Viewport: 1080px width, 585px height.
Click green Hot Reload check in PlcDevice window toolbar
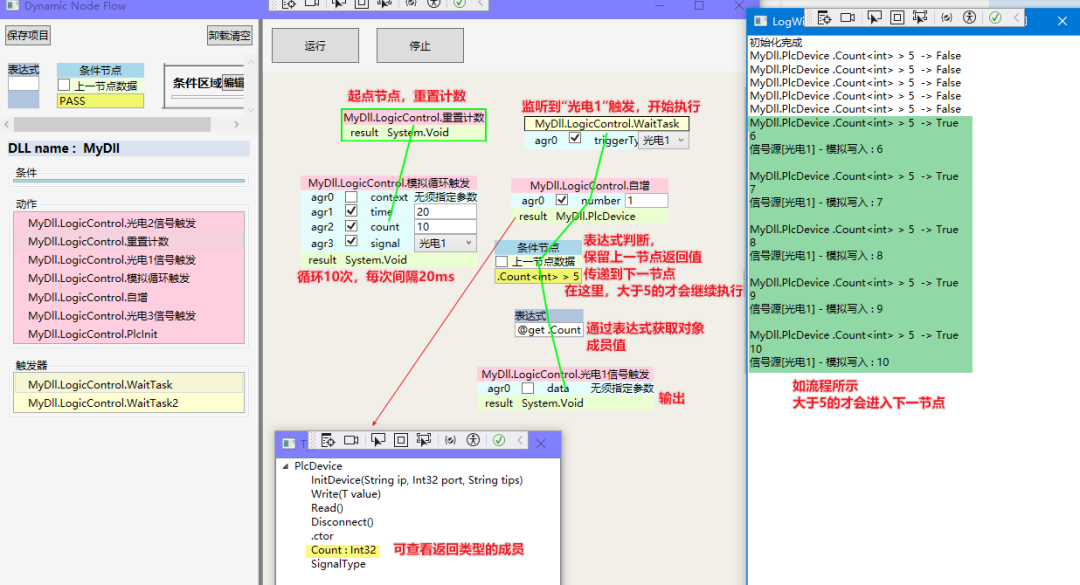tap(499, 440)
